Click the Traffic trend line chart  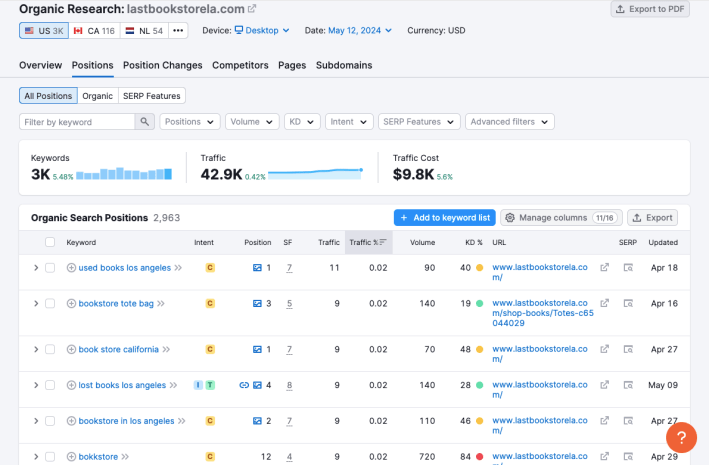pyautogui.click(x=316, y=174)
